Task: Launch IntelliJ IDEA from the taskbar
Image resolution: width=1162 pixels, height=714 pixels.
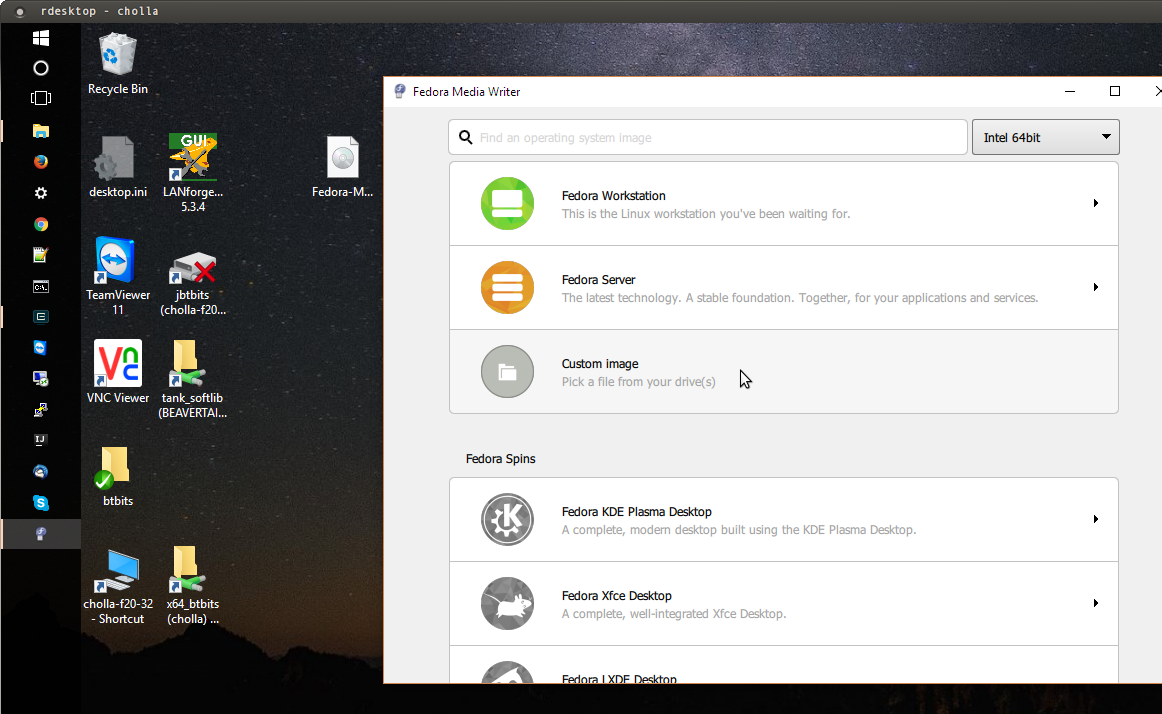Action: (41, 440)
